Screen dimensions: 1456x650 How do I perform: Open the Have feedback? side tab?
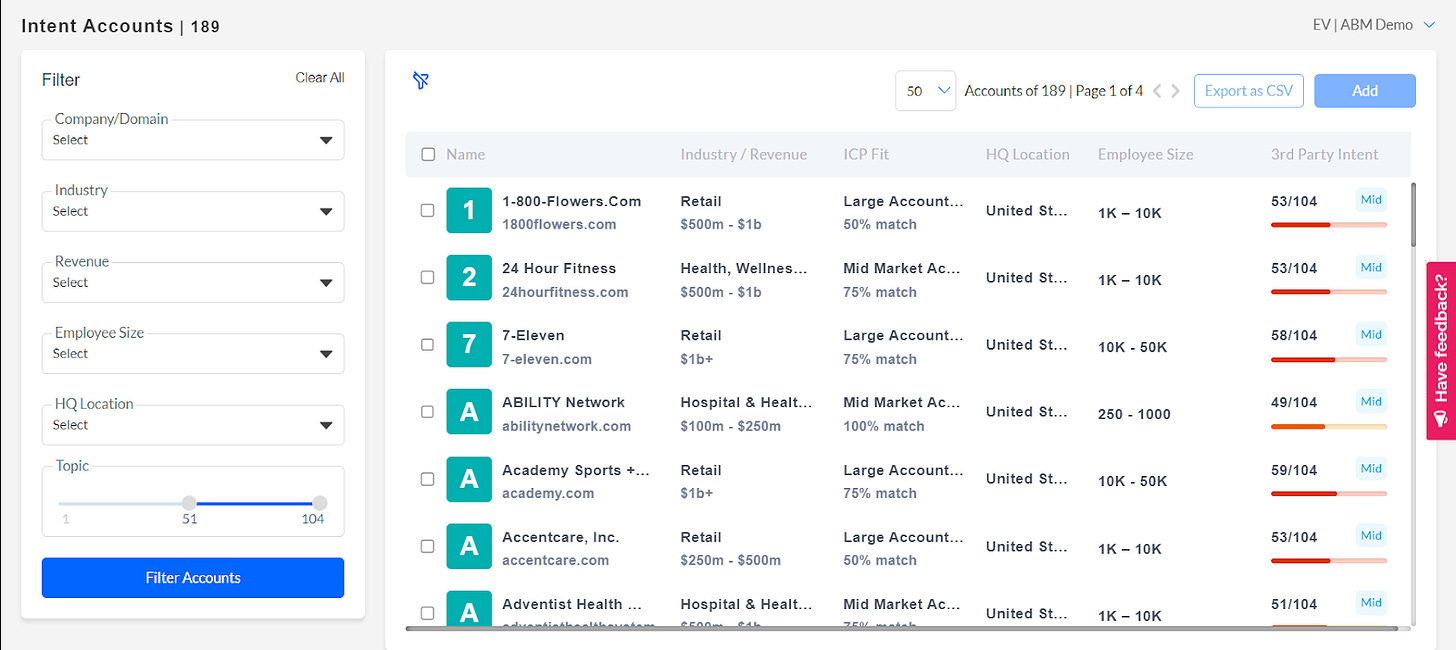click(1441, 351)
